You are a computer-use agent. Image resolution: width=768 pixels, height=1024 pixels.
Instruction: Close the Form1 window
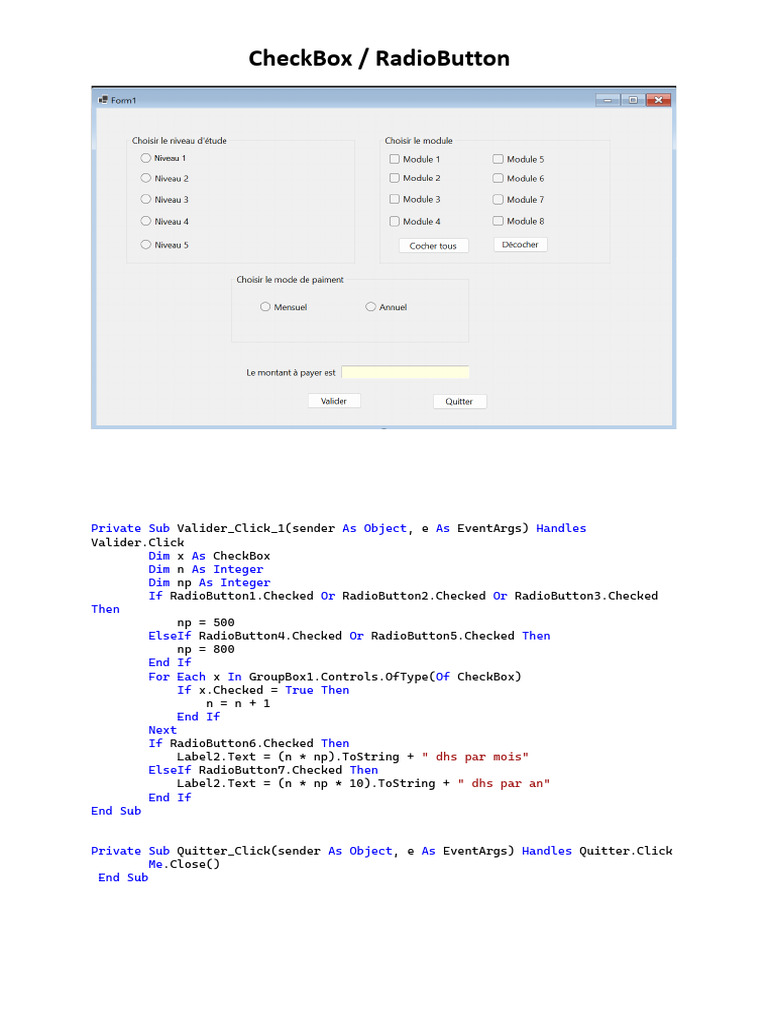coord(658,100)
